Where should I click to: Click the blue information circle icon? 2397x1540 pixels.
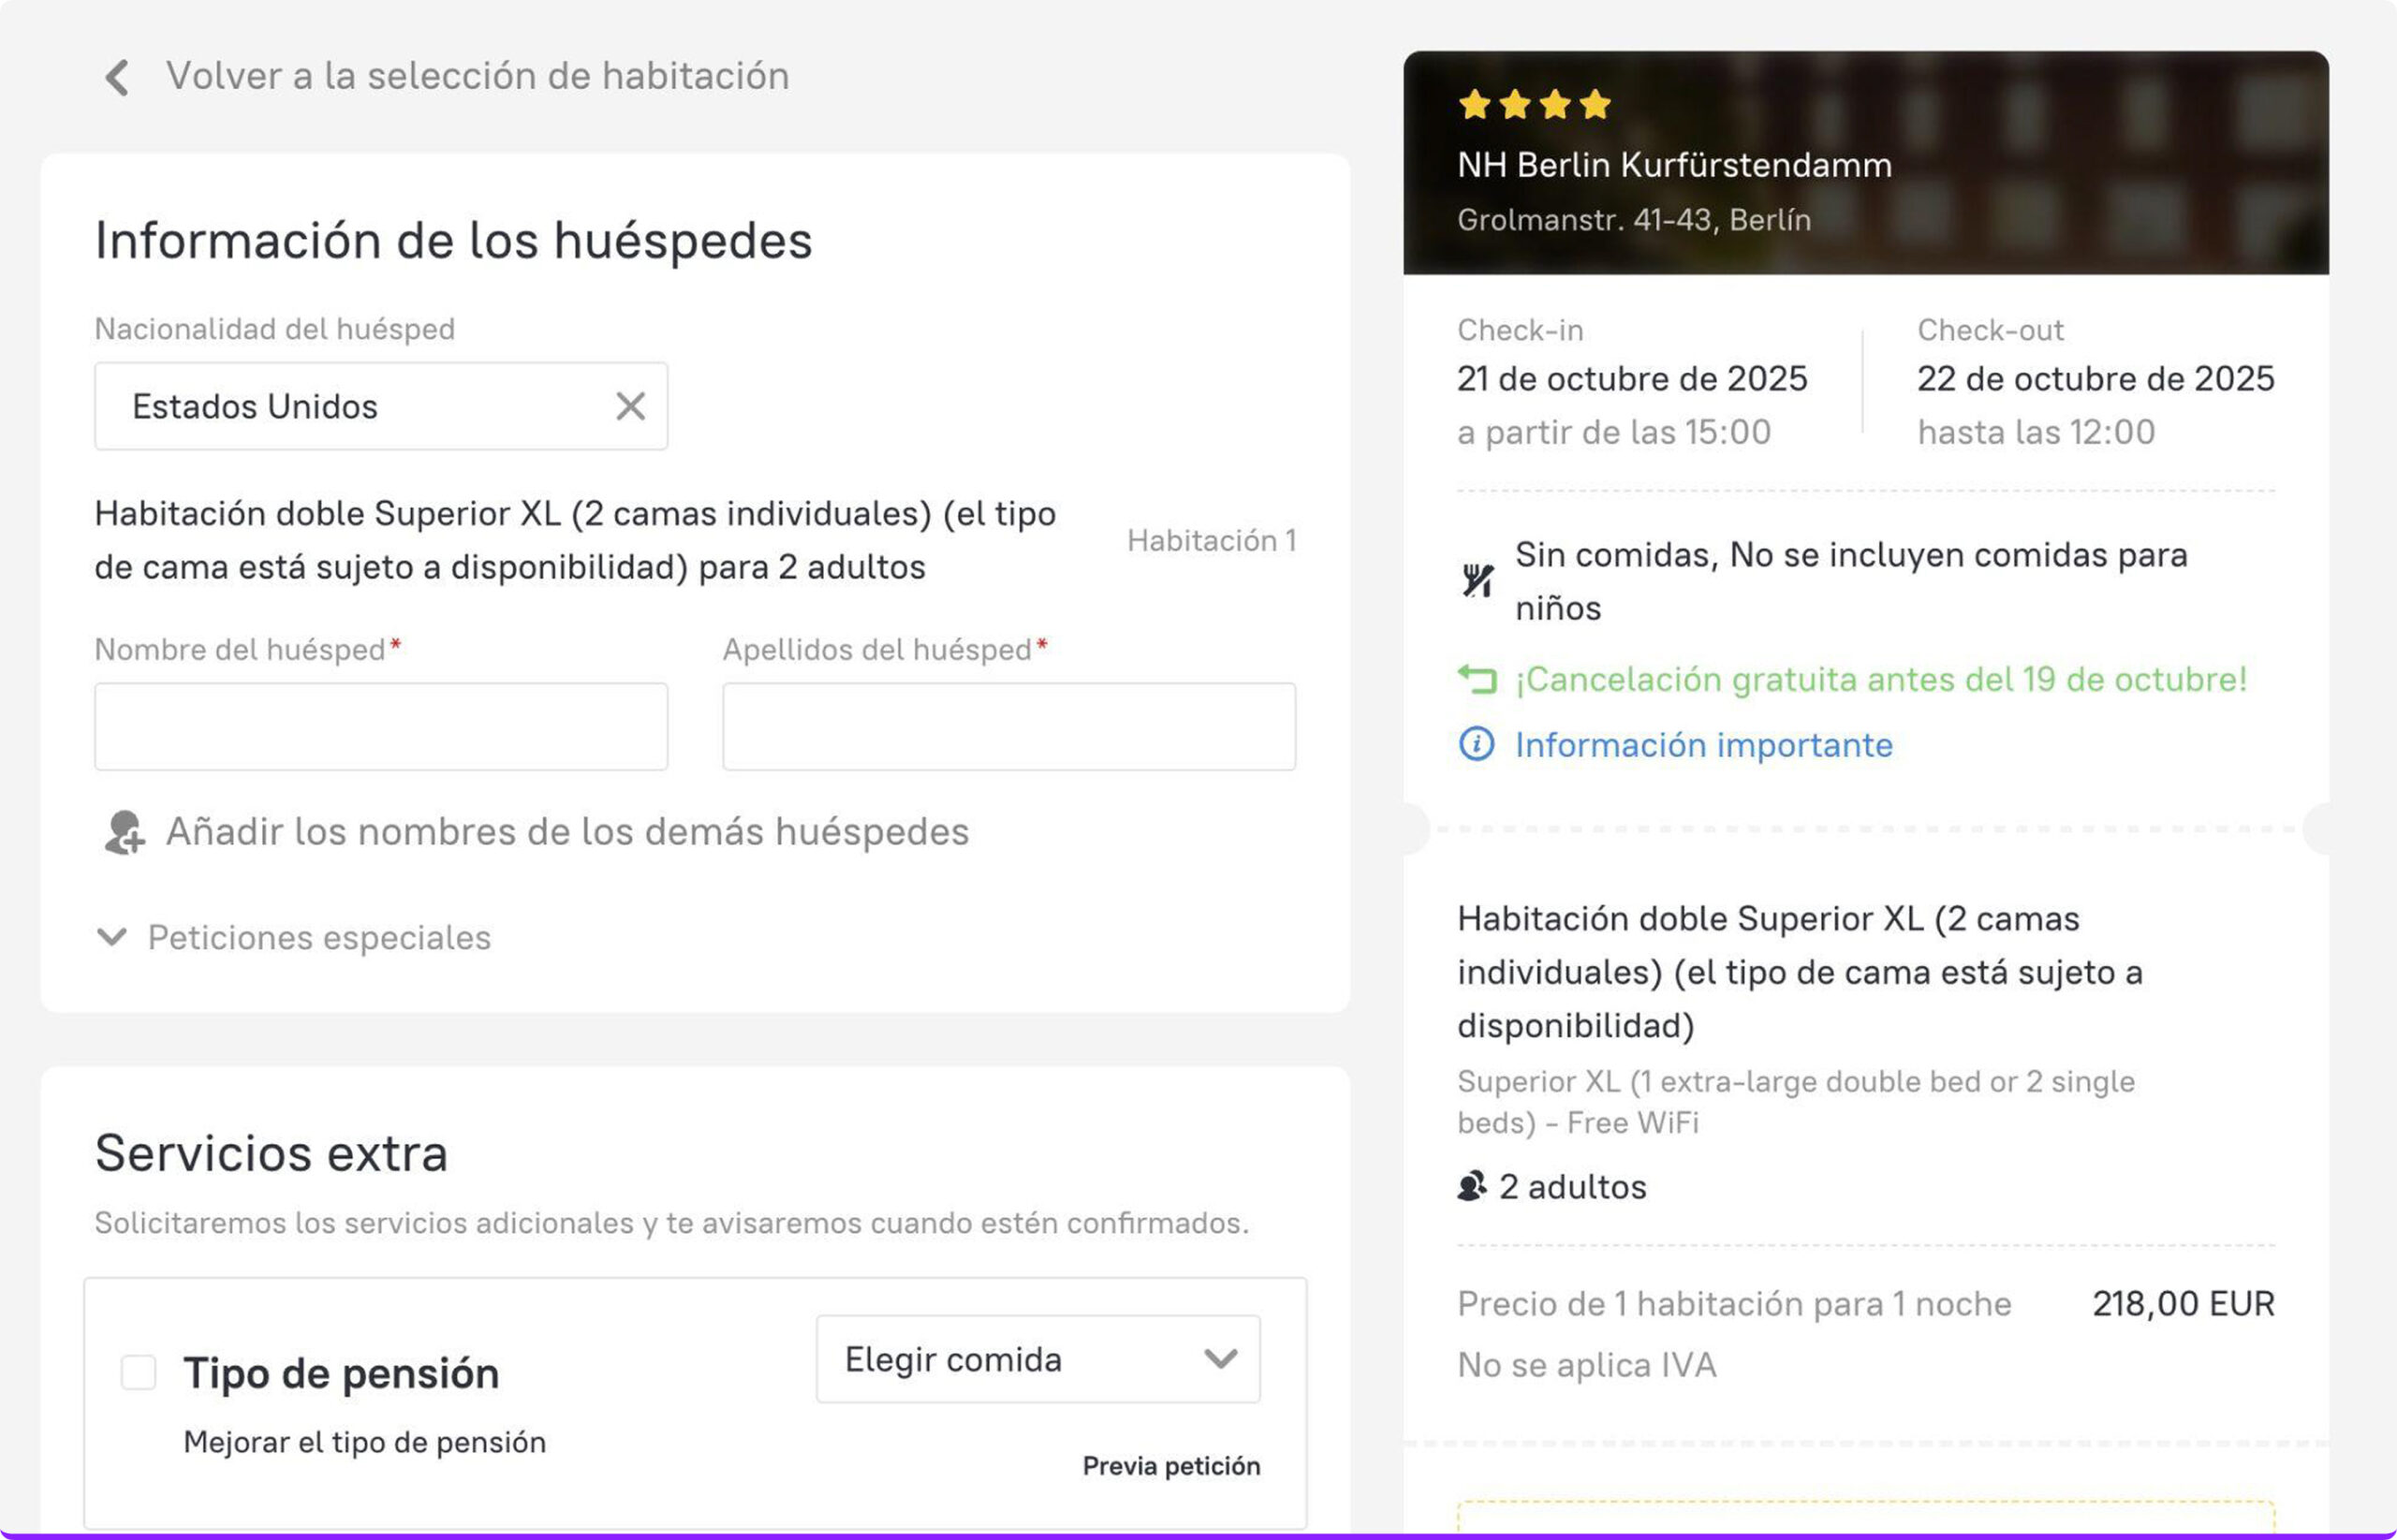click(x=1476, y=745)
